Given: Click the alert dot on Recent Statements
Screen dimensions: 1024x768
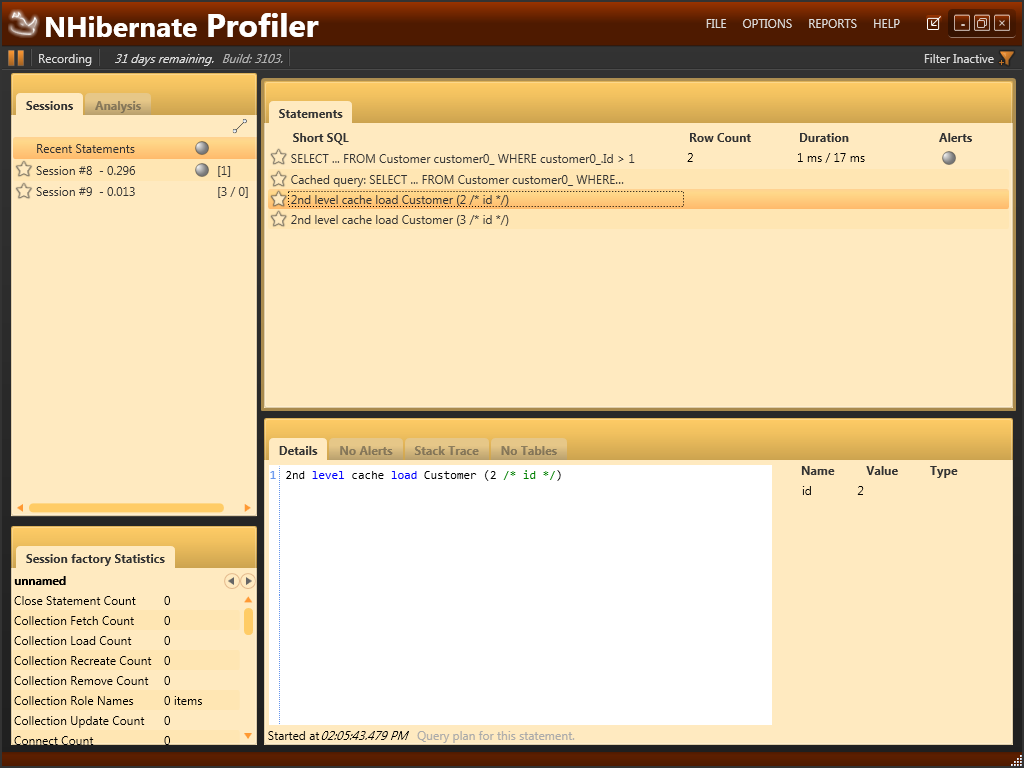Looking at the screenshot, I should coord(202,148).
